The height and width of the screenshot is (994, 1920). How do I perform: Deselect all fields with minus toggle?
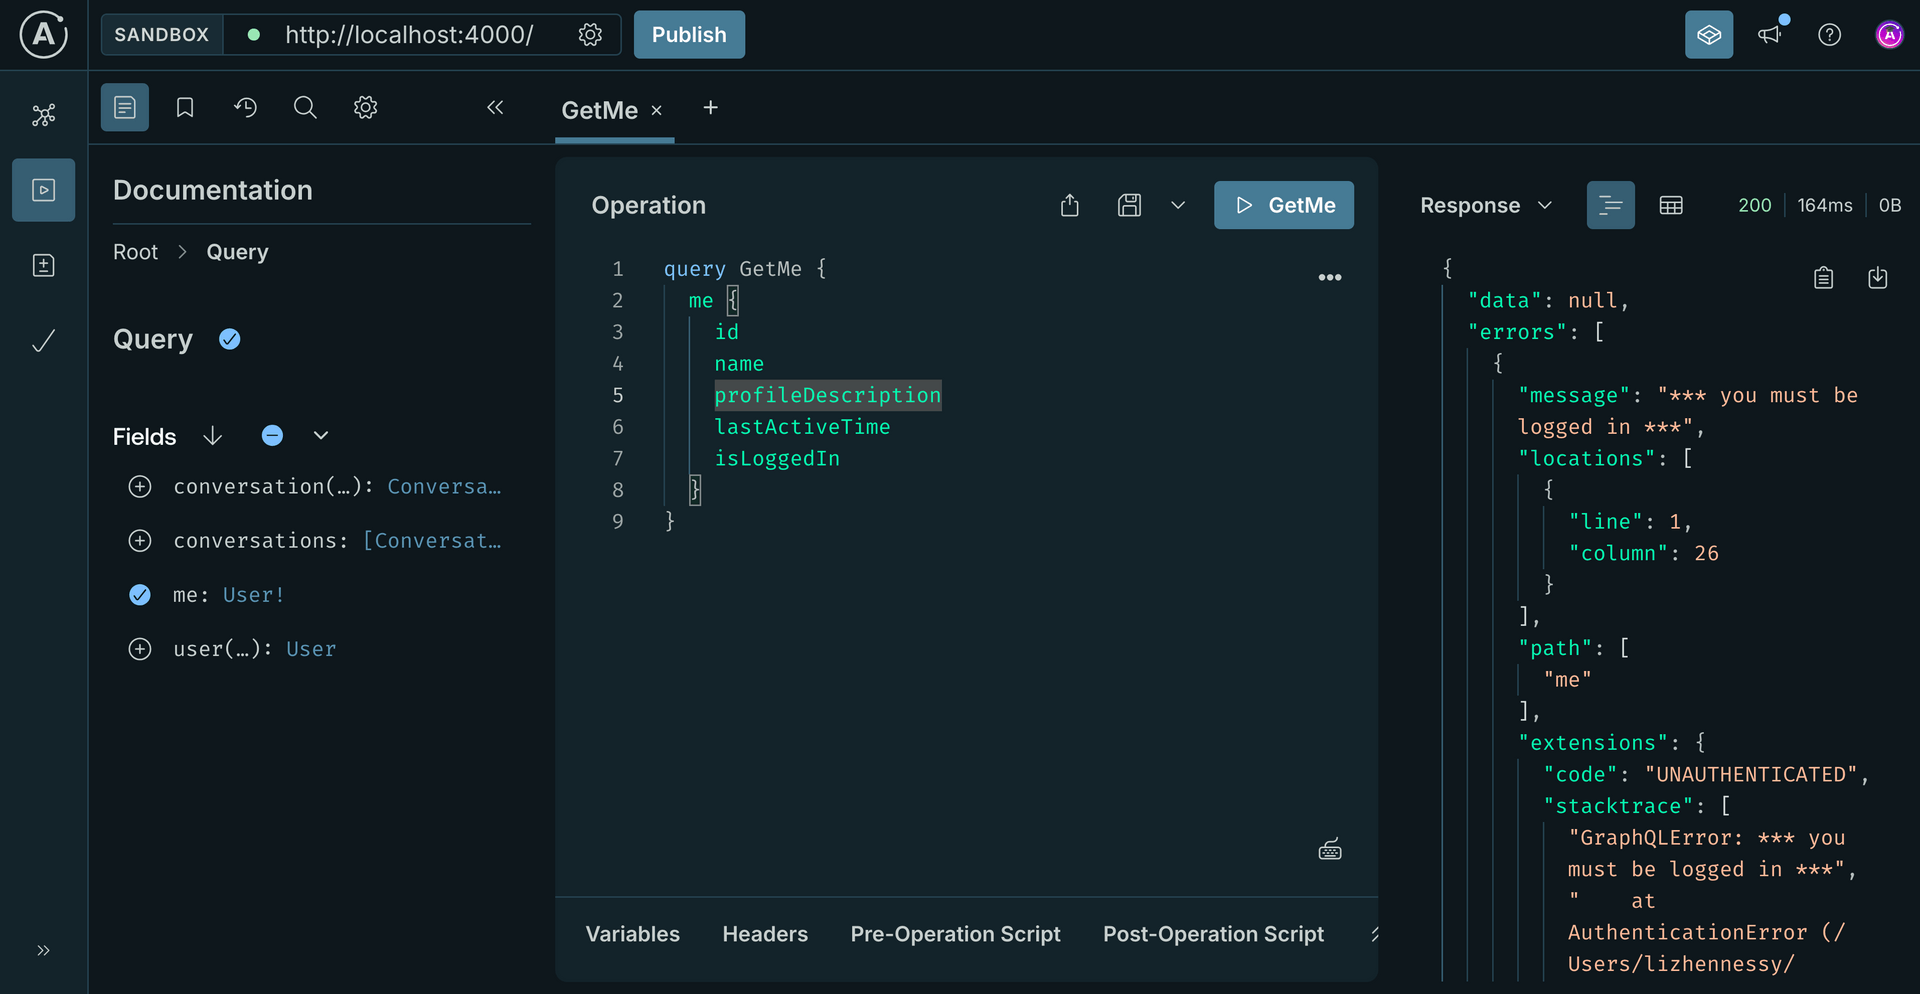(272, 435)
